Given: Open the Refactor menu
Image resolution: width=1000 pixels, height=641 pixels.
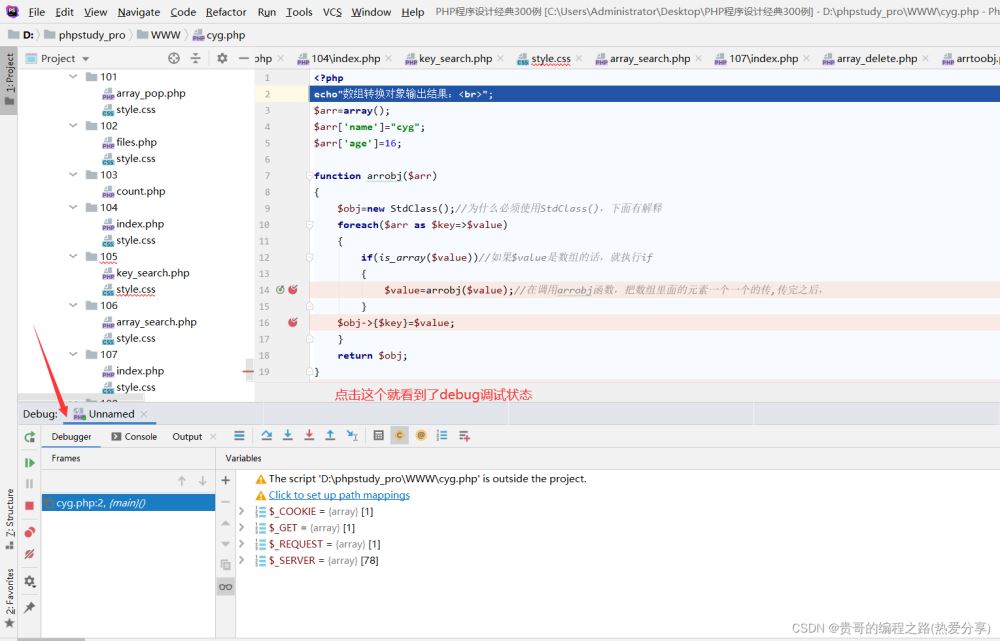Looking at the screenshot, I should 226,12.
